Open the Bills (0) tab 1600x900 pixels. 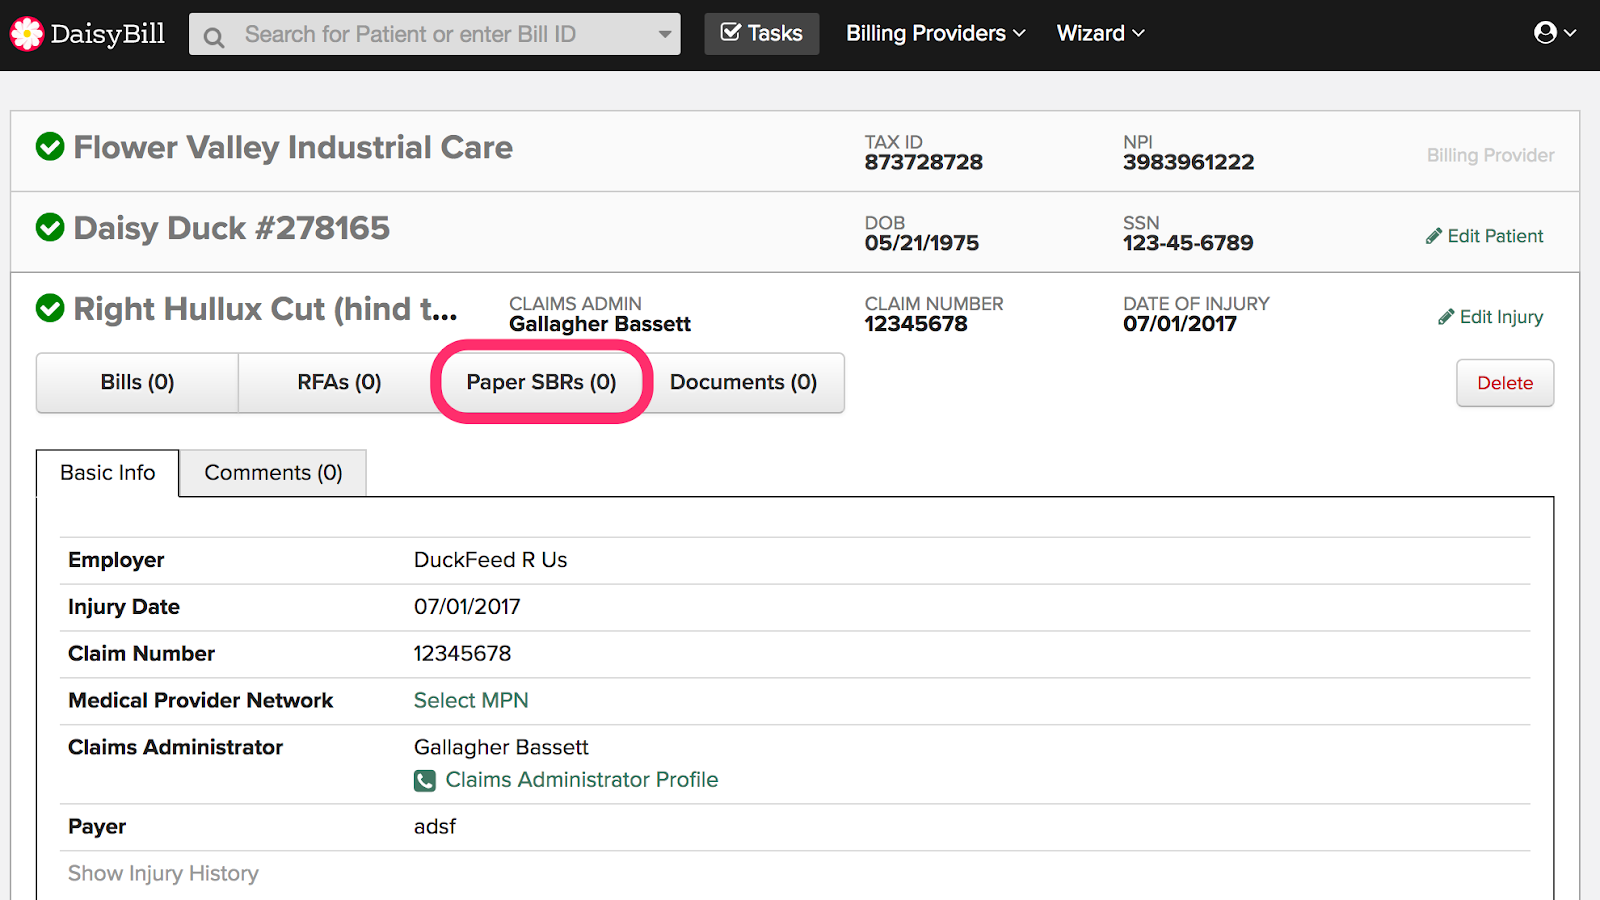137,382
